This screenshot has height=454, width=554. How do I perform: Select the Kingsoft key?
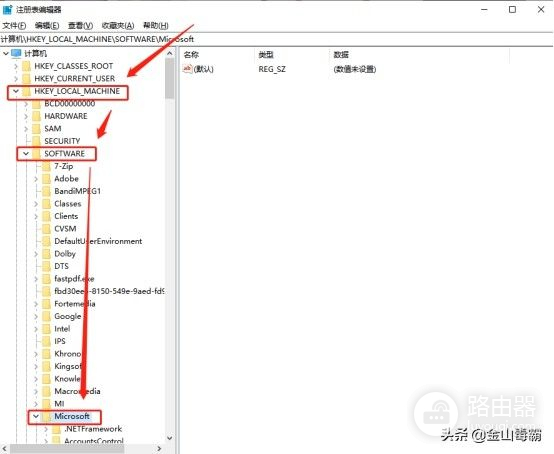click(67, 366)
